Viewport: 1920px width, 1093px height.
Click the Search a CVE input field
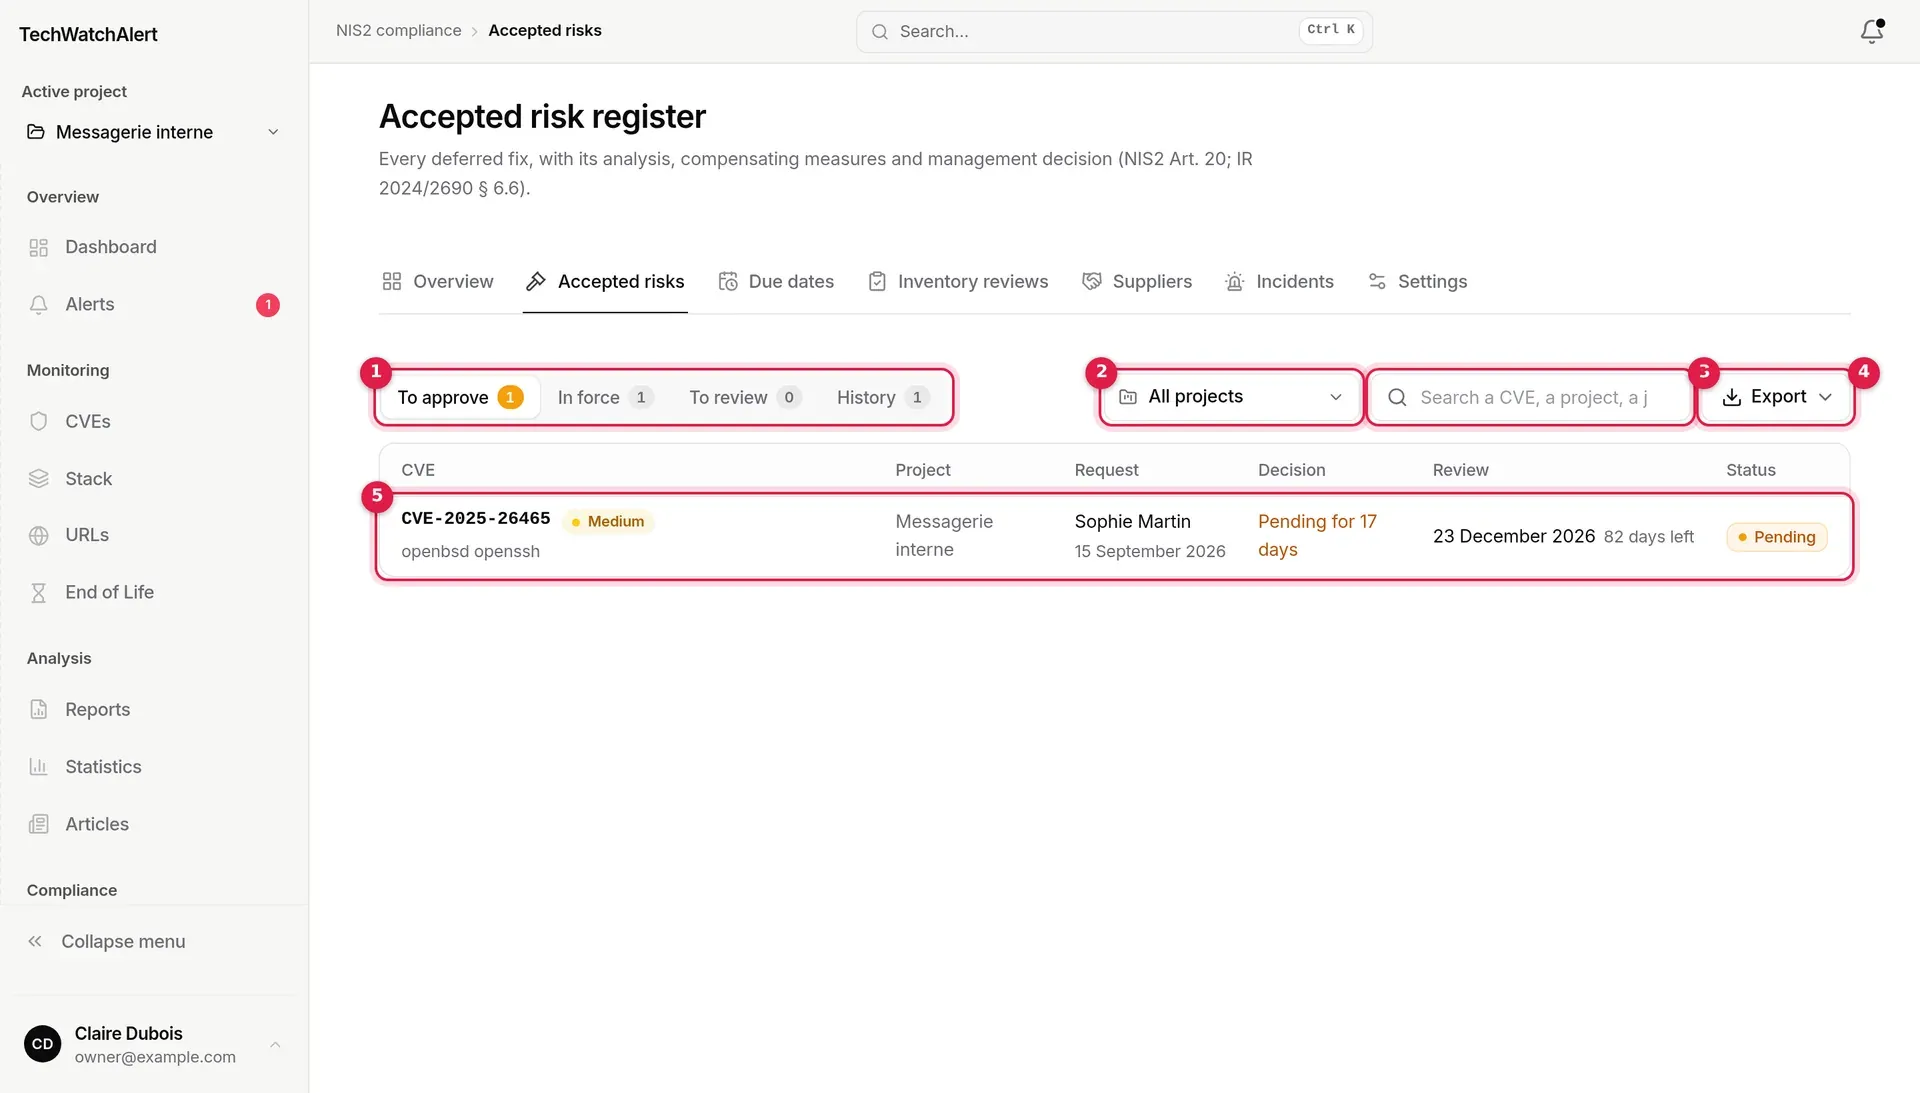tap(1530, 397)
